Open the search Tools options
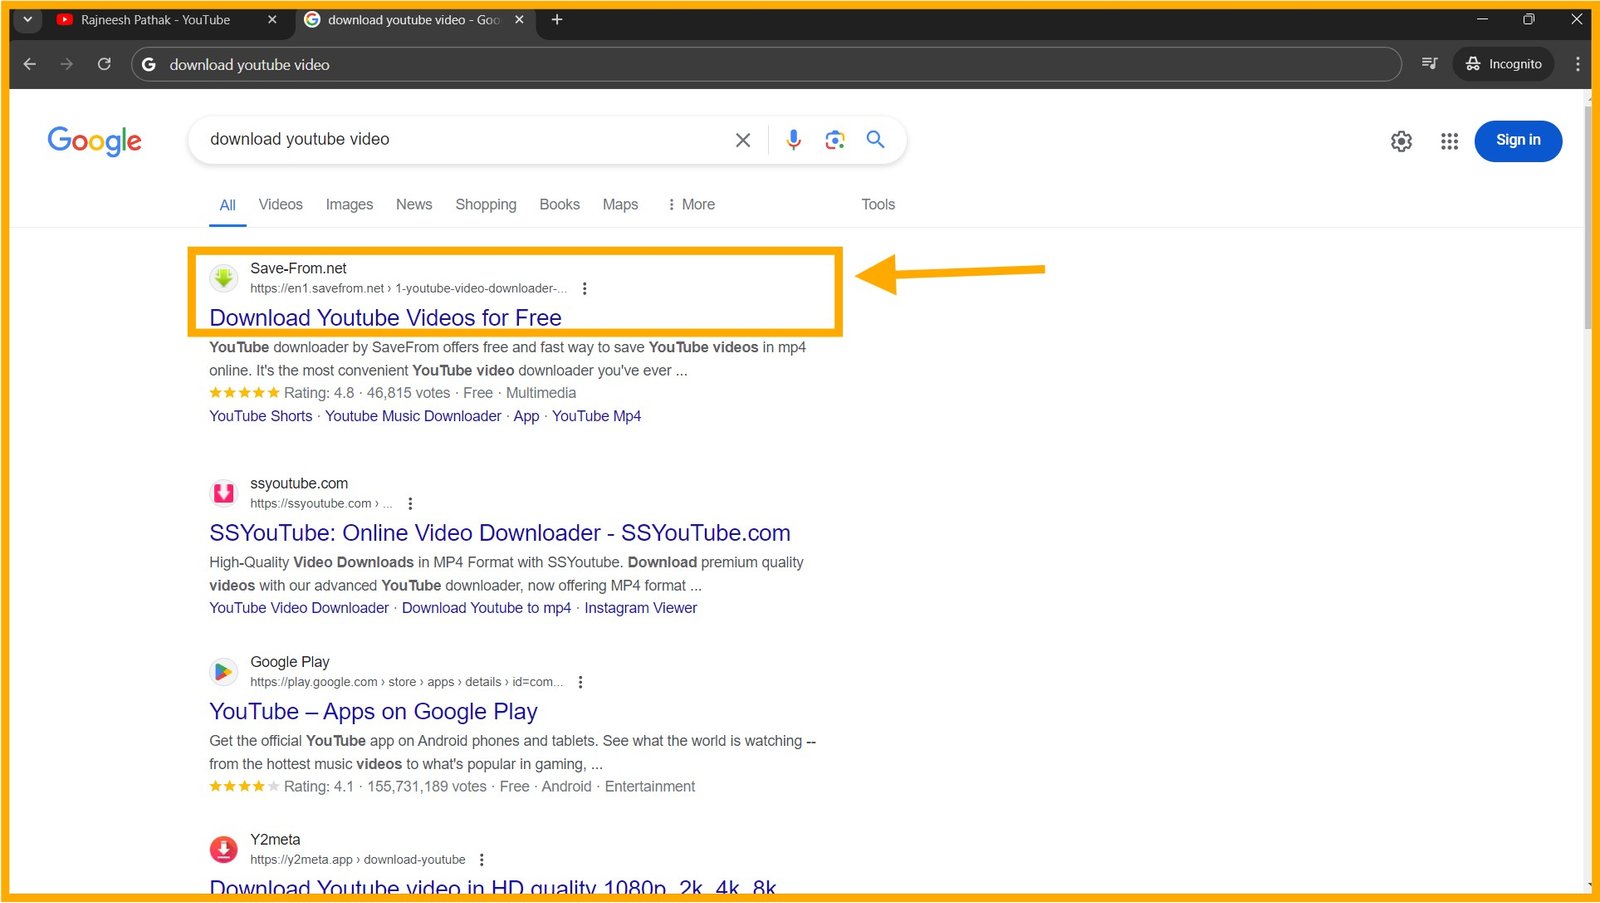Viewport: 1600px width, 903px height. tap(878, 204)
